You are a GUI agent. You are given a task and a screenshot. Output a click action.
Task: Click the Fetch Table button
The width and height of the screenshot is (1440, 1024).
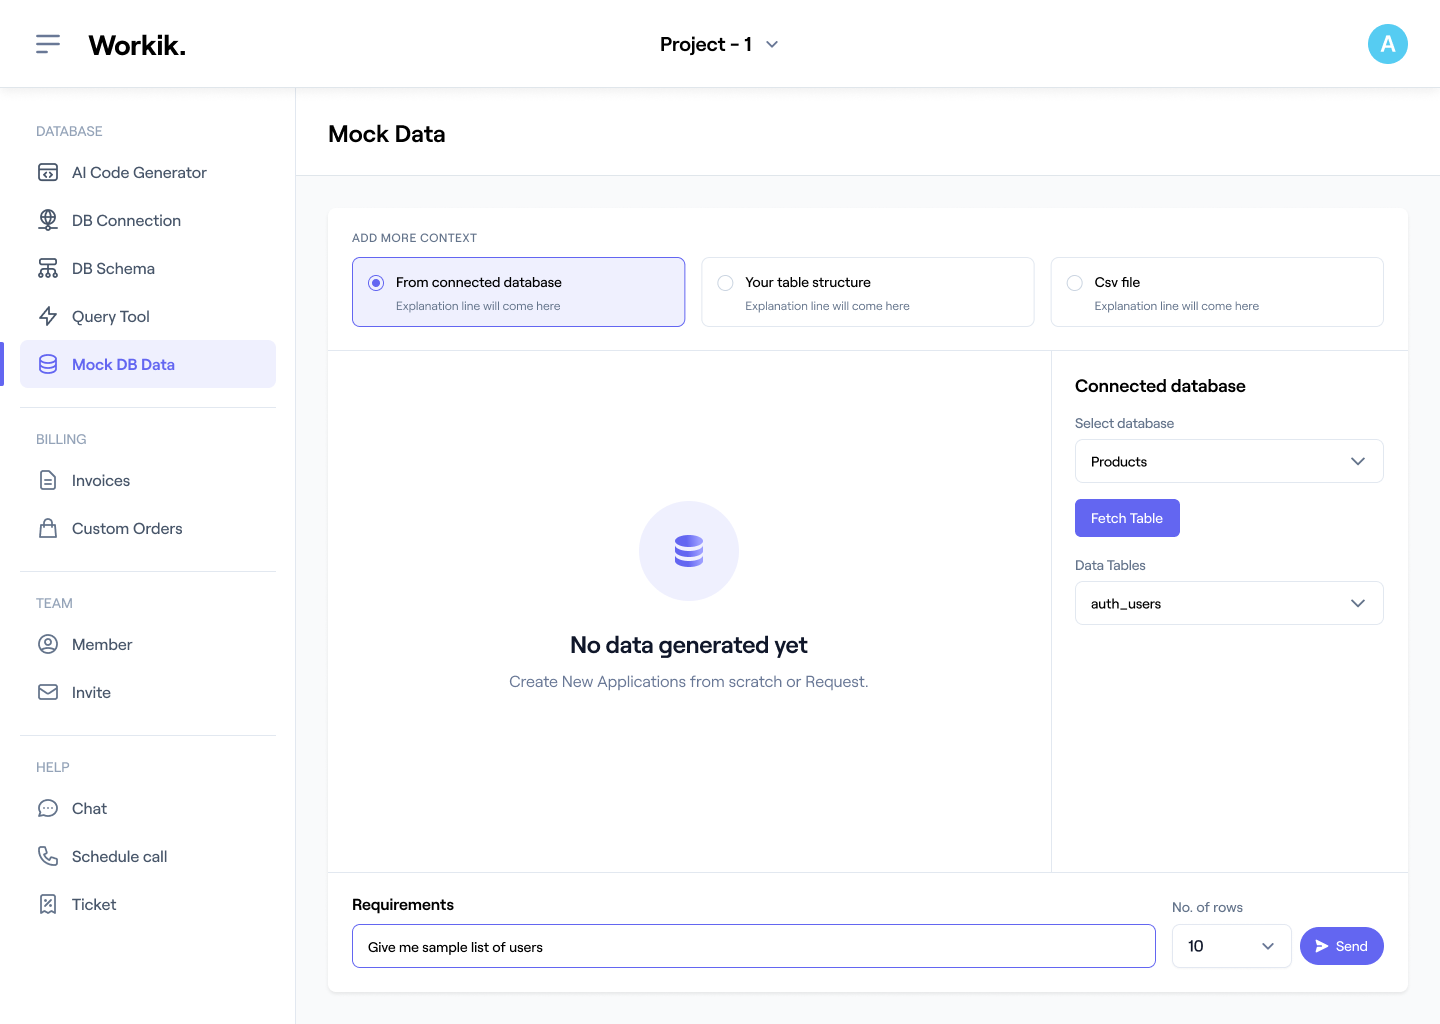(x=1127, y=518)
